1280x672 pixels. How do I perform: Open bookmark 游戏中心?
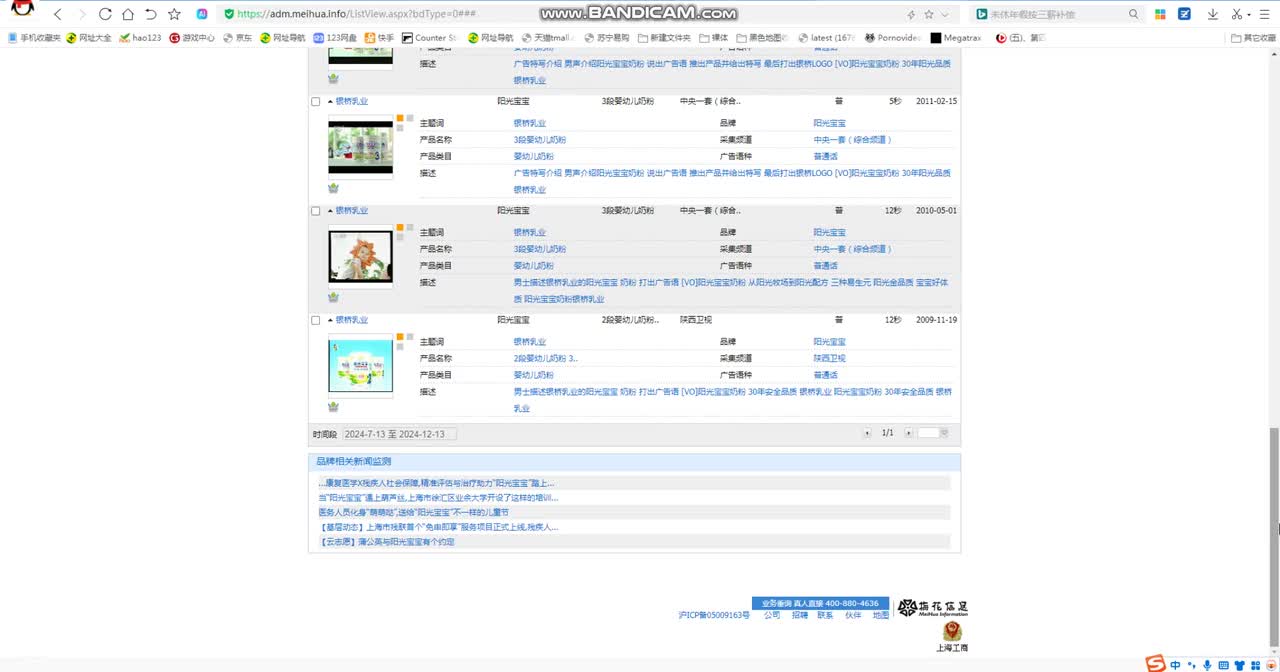coord(193,38)
